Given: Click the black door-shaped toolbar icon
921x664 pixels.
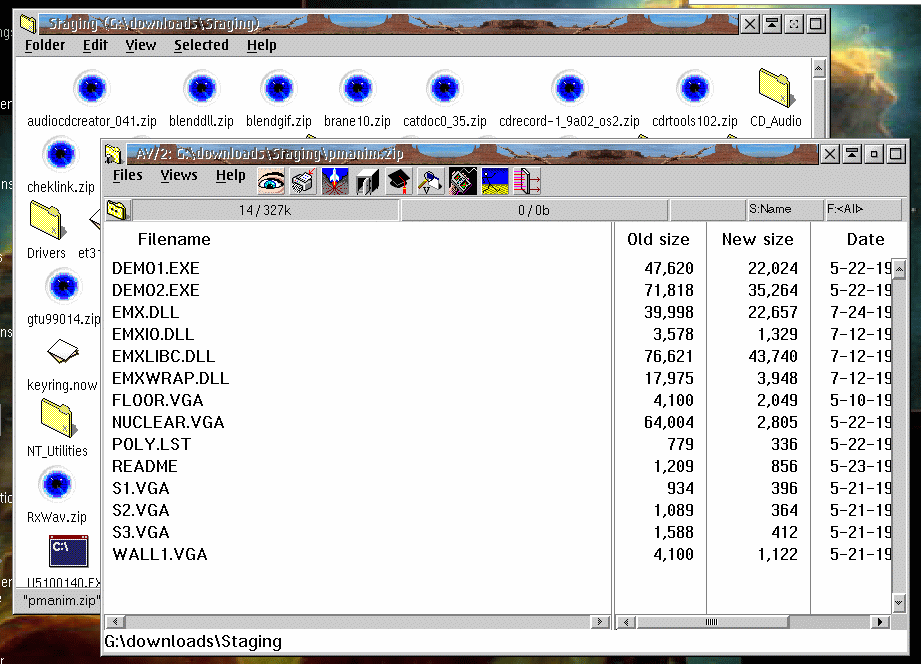Looking at the screenshot, I should click(x=366, y=181).
